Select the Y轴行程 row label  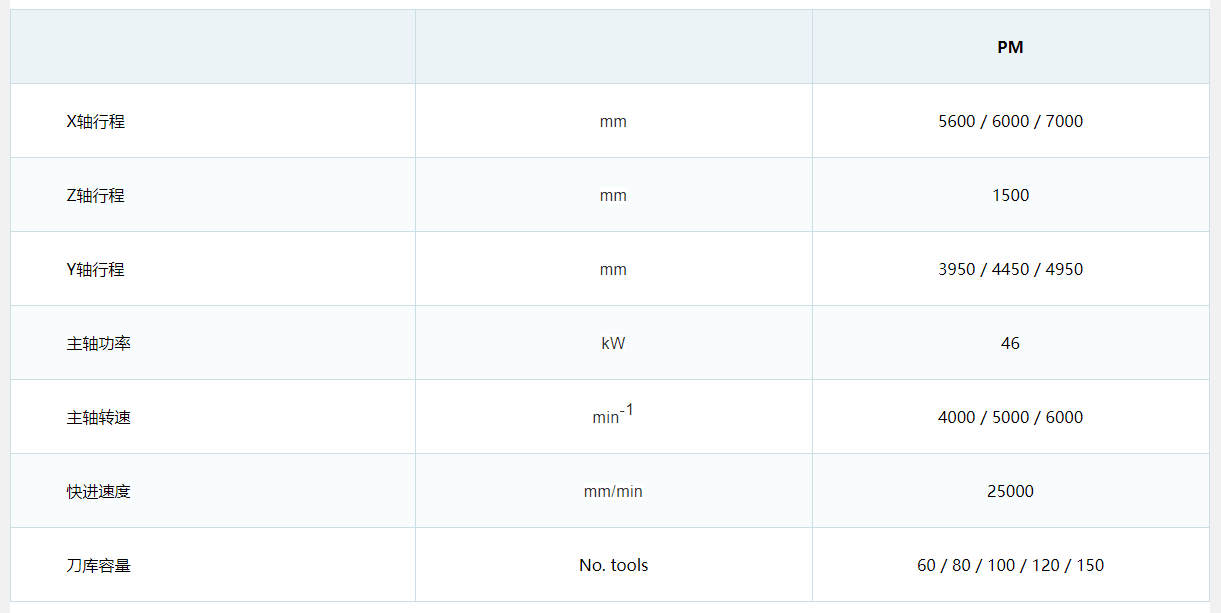click(x=96, y=269)
